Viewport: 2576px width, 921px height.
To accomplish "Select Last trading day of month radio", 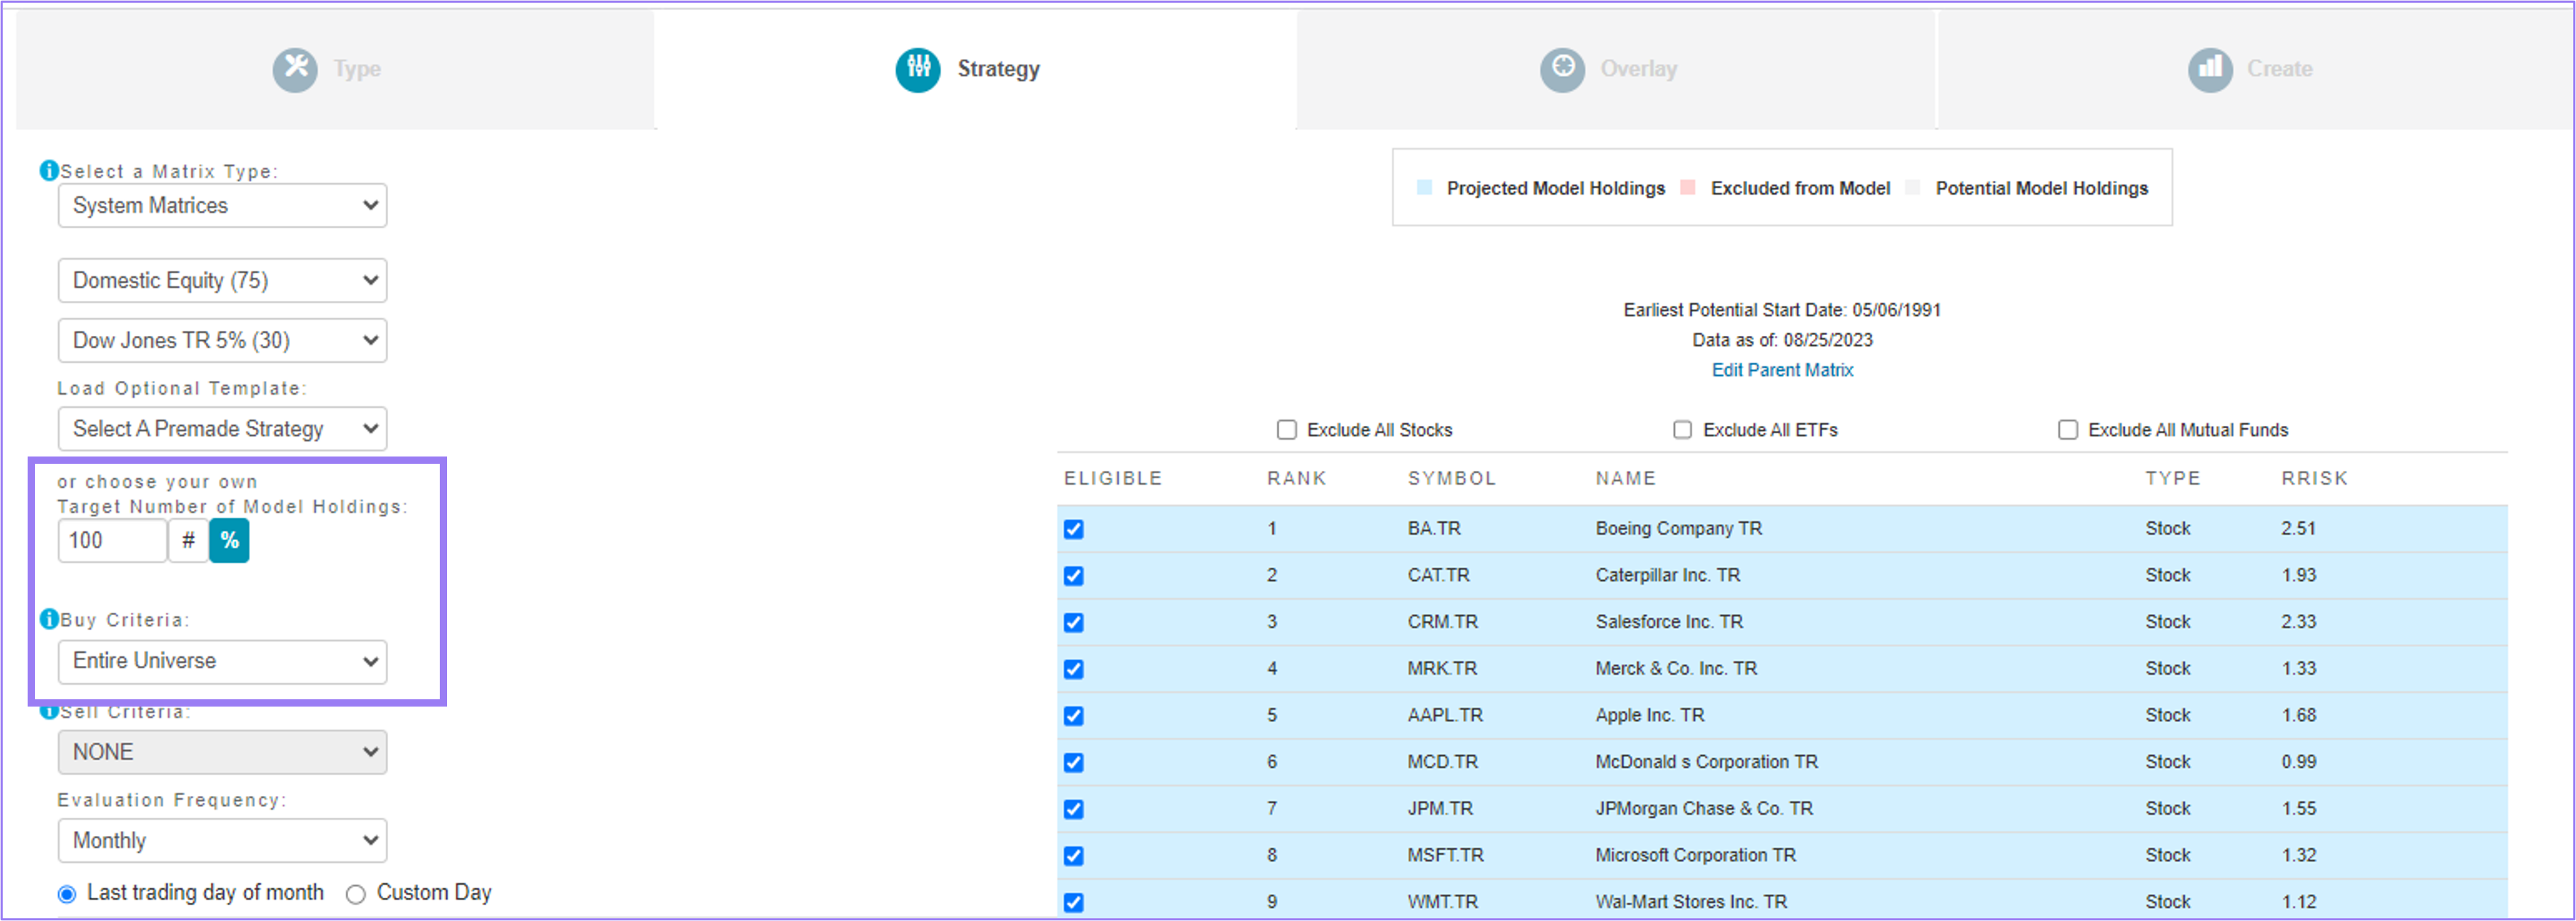I will tap(67, 894).
